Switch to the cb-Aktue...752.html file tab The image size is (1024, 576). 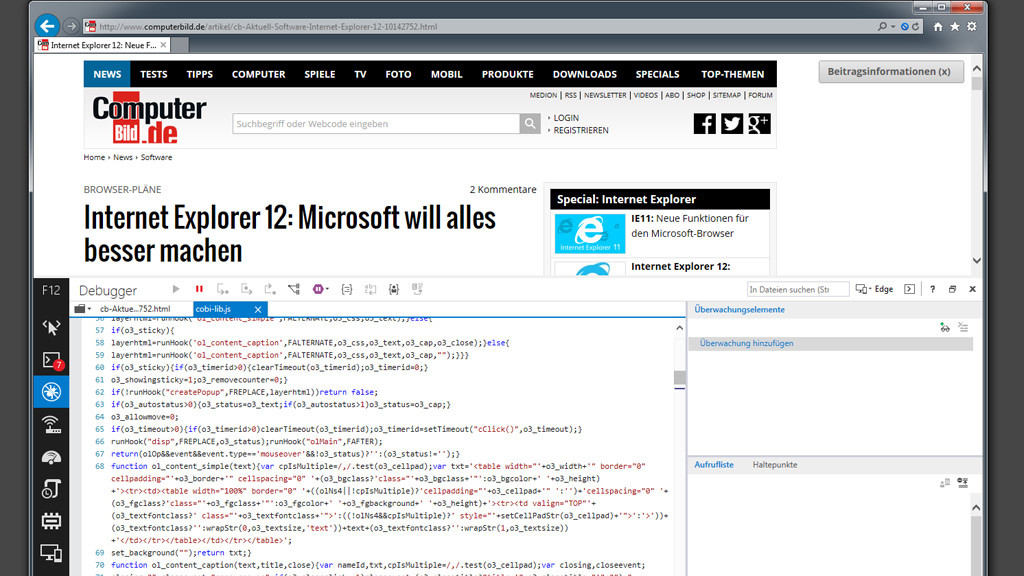(x=135, y=309)
